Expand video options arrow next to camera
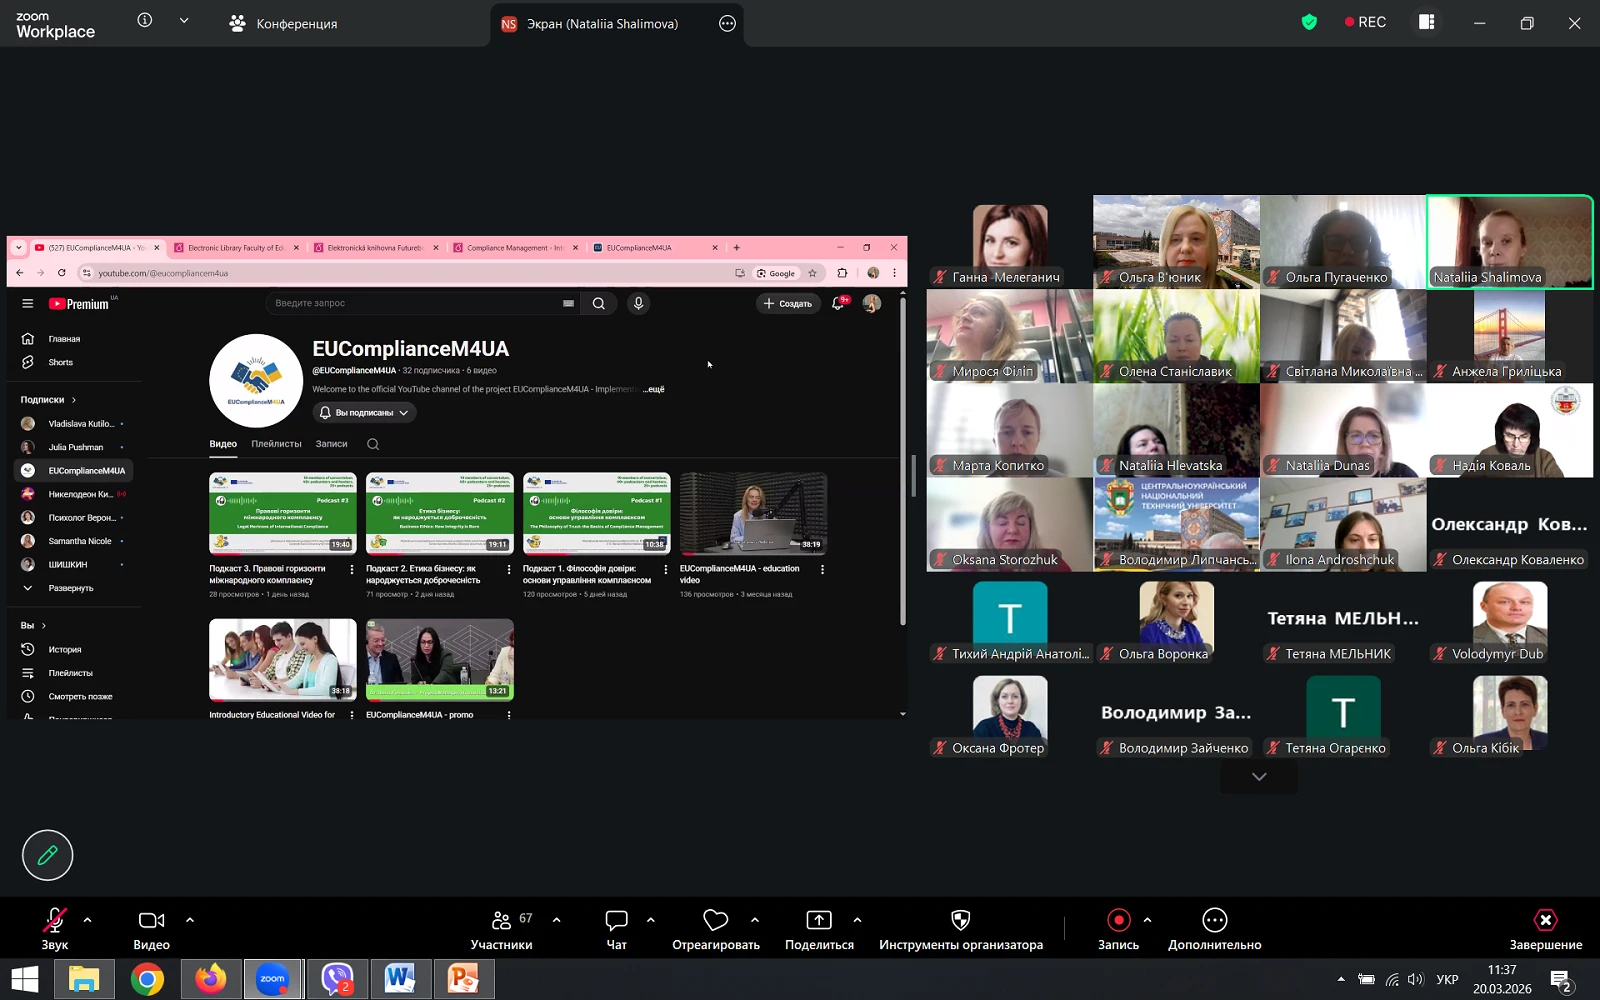The width and height of the screenshot is (1600, 1000). click(190, 920)
